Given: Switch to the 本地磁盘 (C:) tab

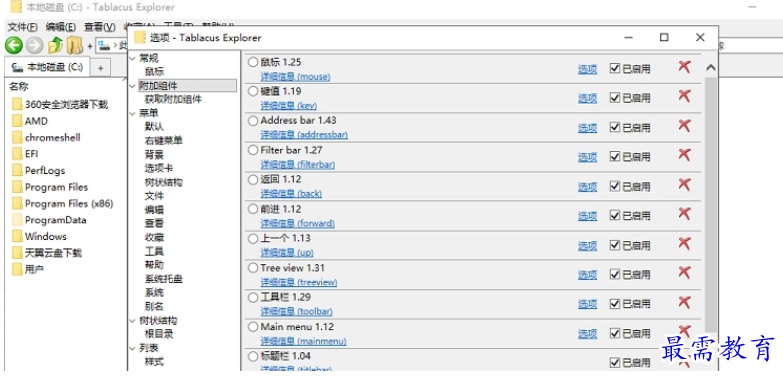Looking at the screenshot, I should 47,67.
